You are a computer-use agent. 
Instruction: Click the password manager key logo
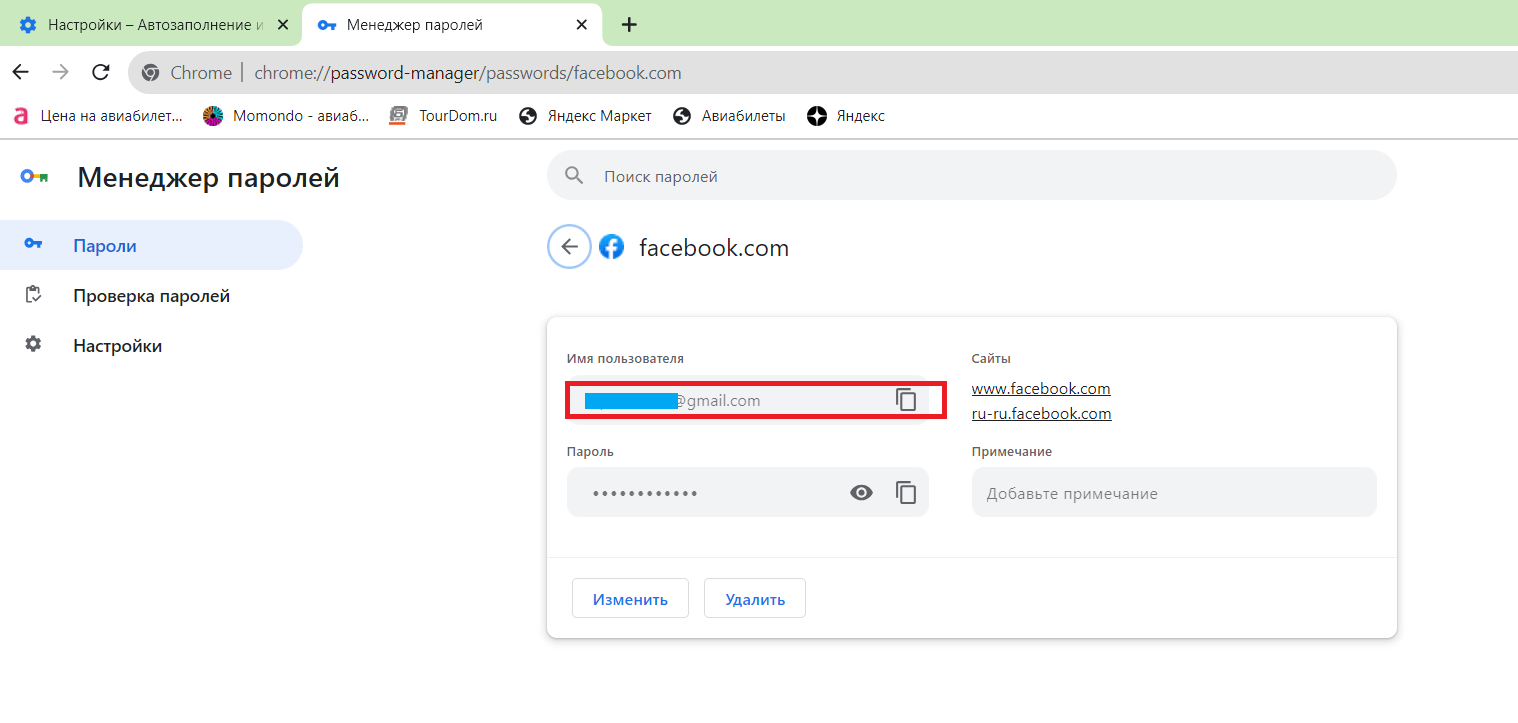[x=34, y=177]
